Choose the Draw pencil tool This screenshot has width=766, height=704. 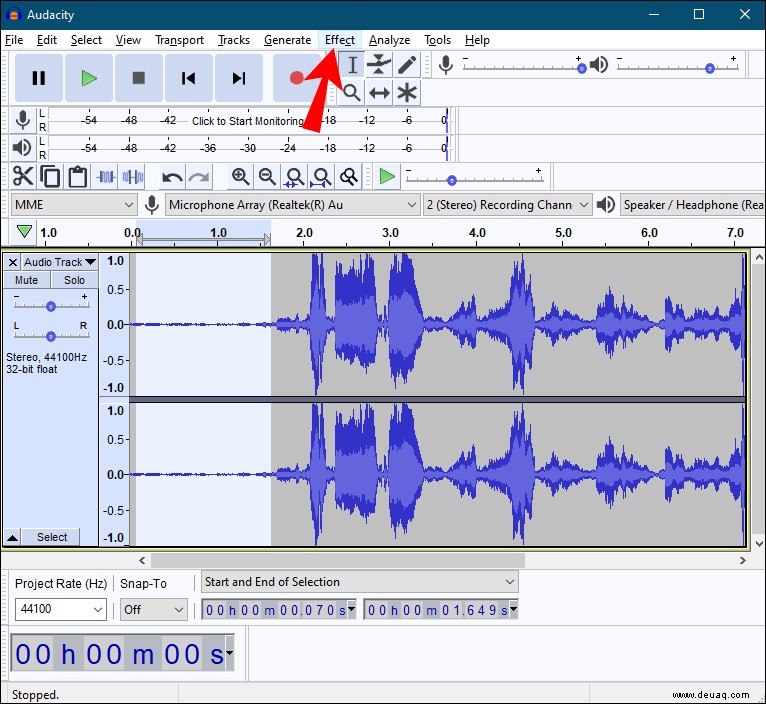406,64
